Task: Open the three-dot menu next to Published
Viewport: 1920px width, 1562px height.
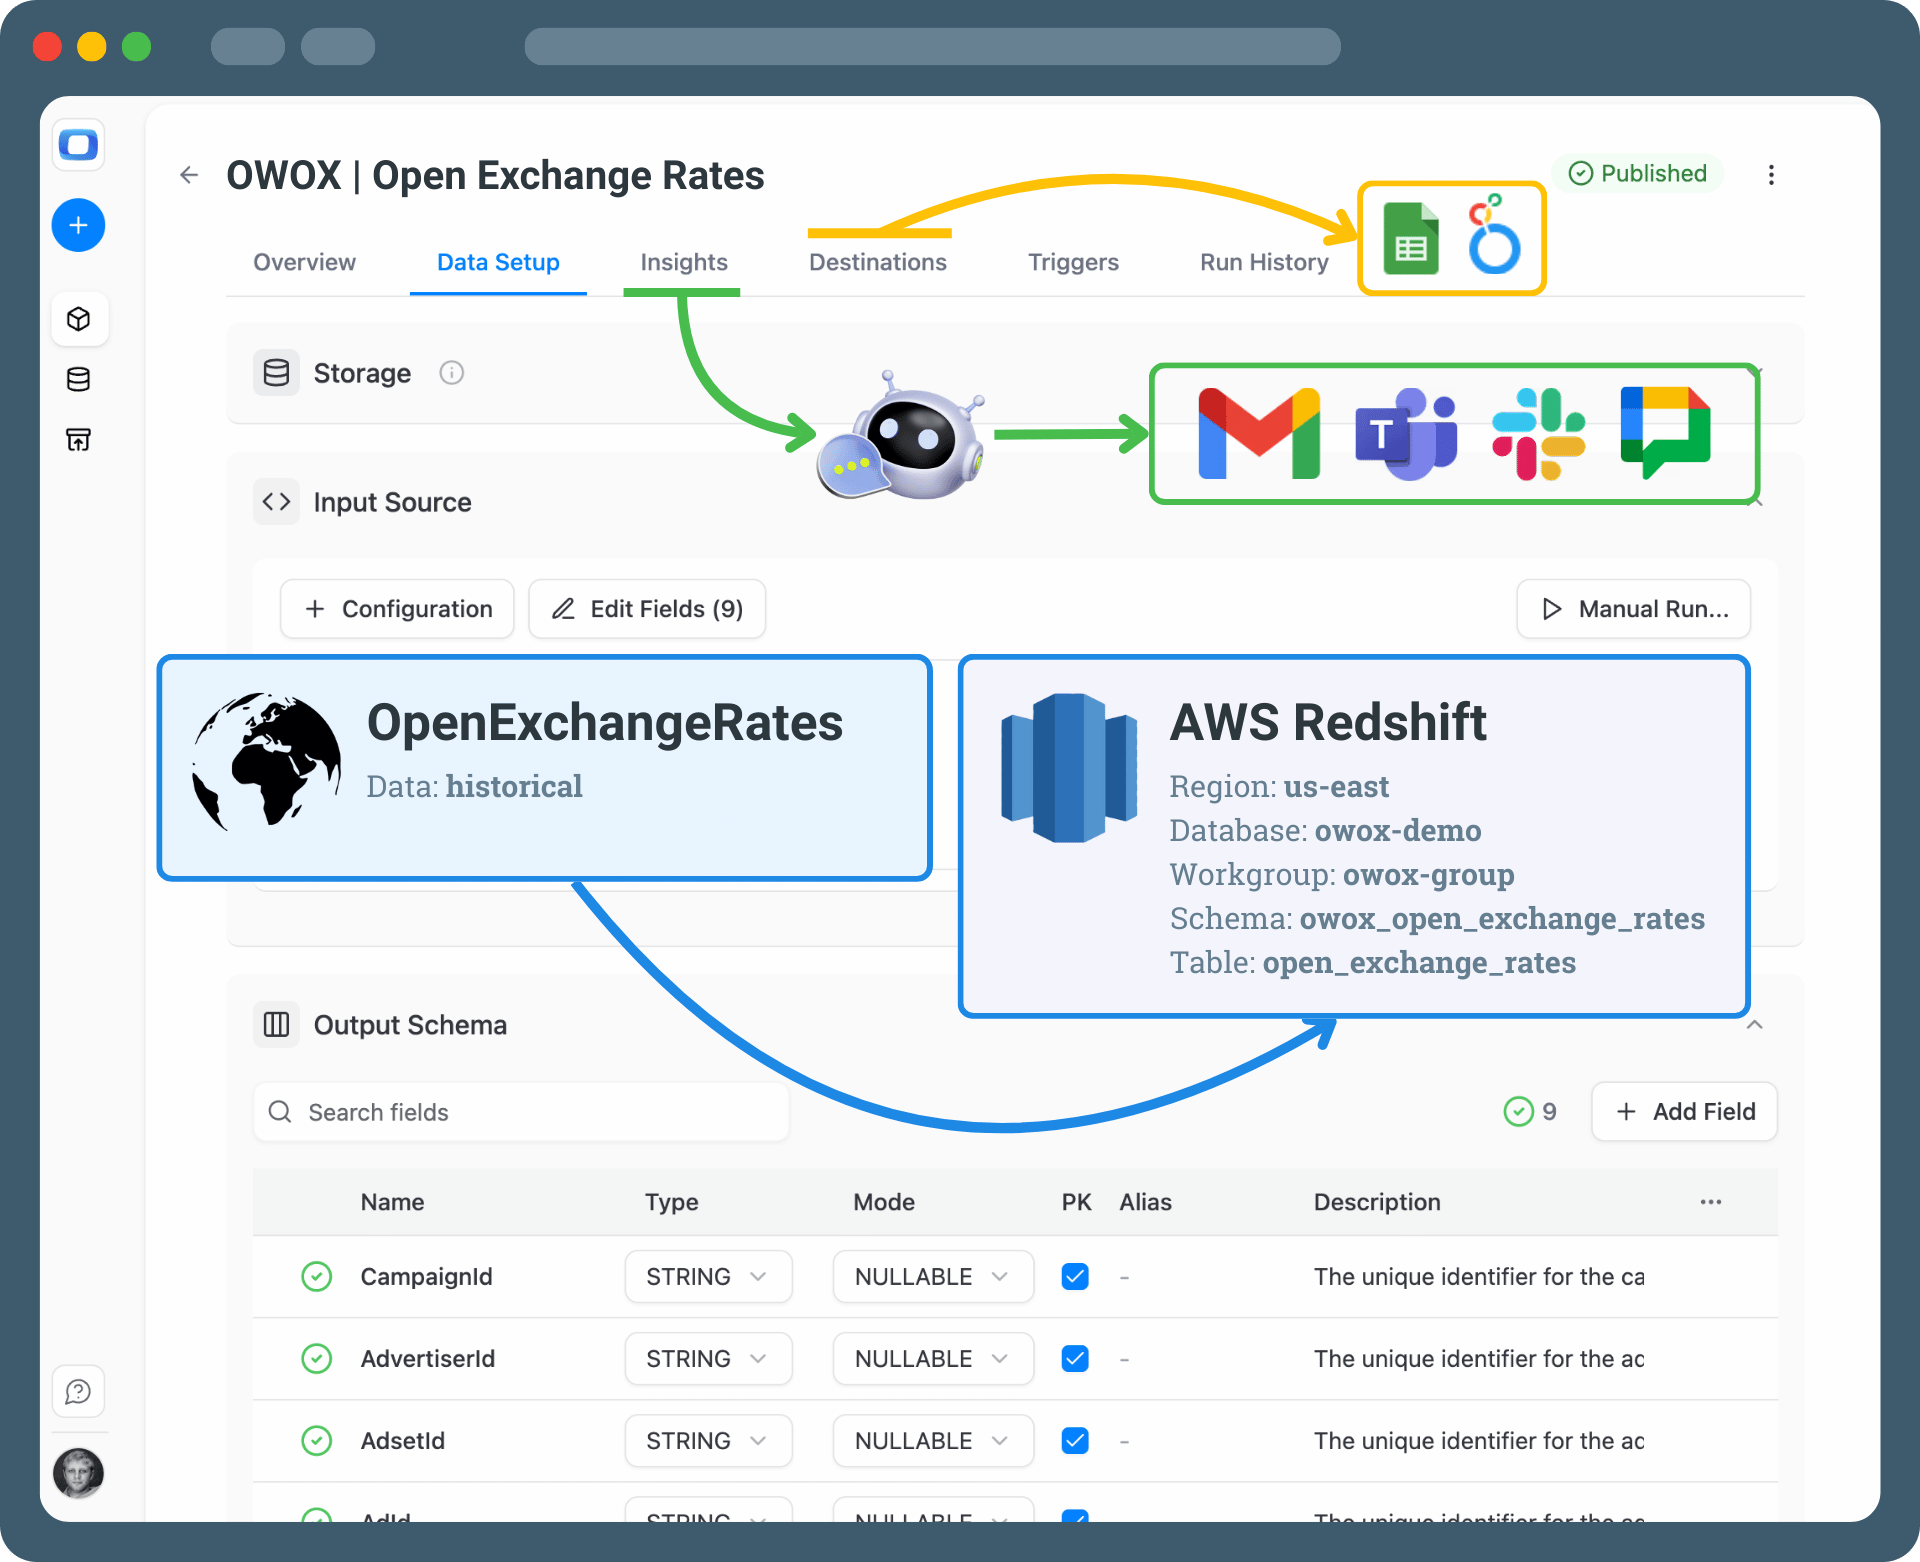Action: point(1771,175)
